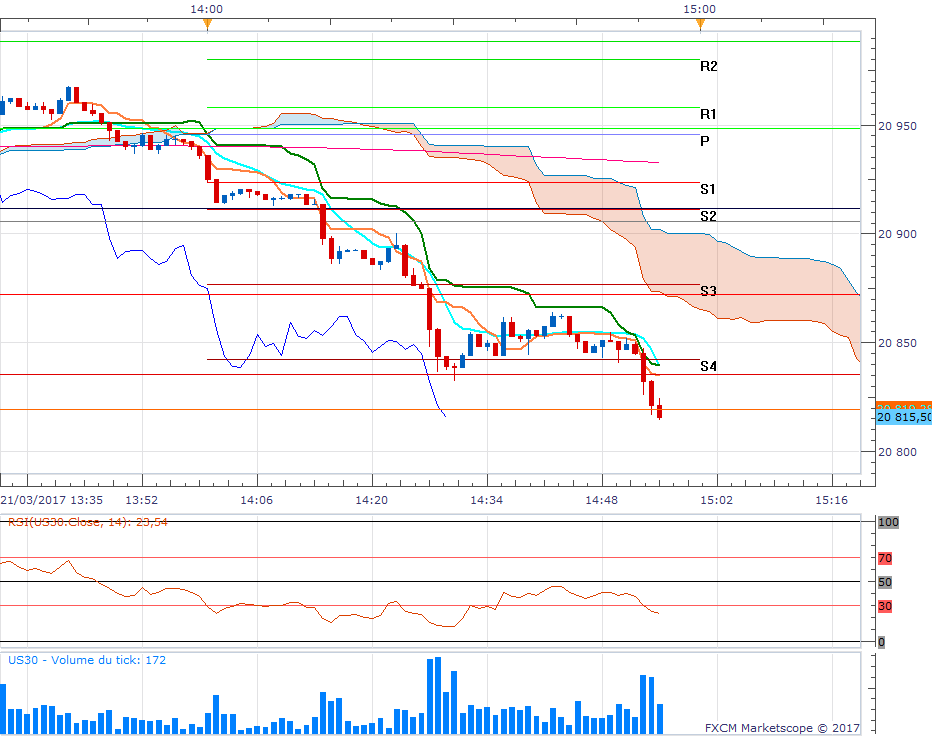The height and width of the screenshot is (736, 933).
Task: Click the S4 support level label
Action: [708, 367]
